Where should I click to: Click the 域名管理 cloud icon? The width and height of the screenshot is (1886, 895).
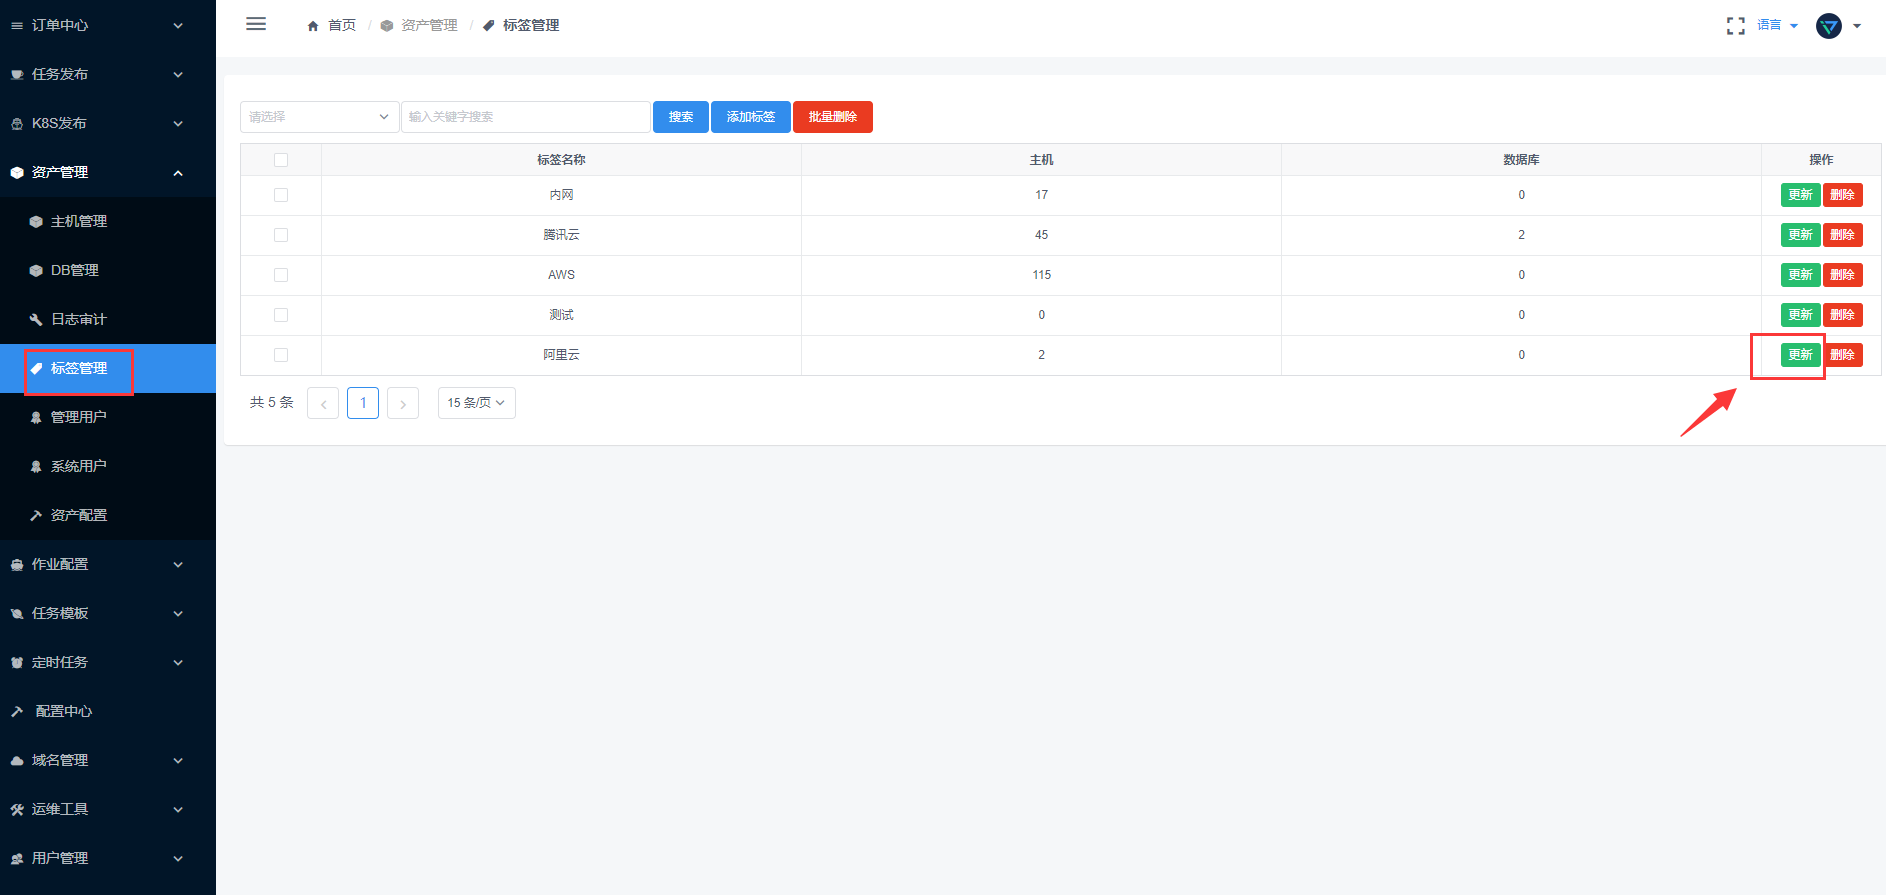(x=17, y=761)
